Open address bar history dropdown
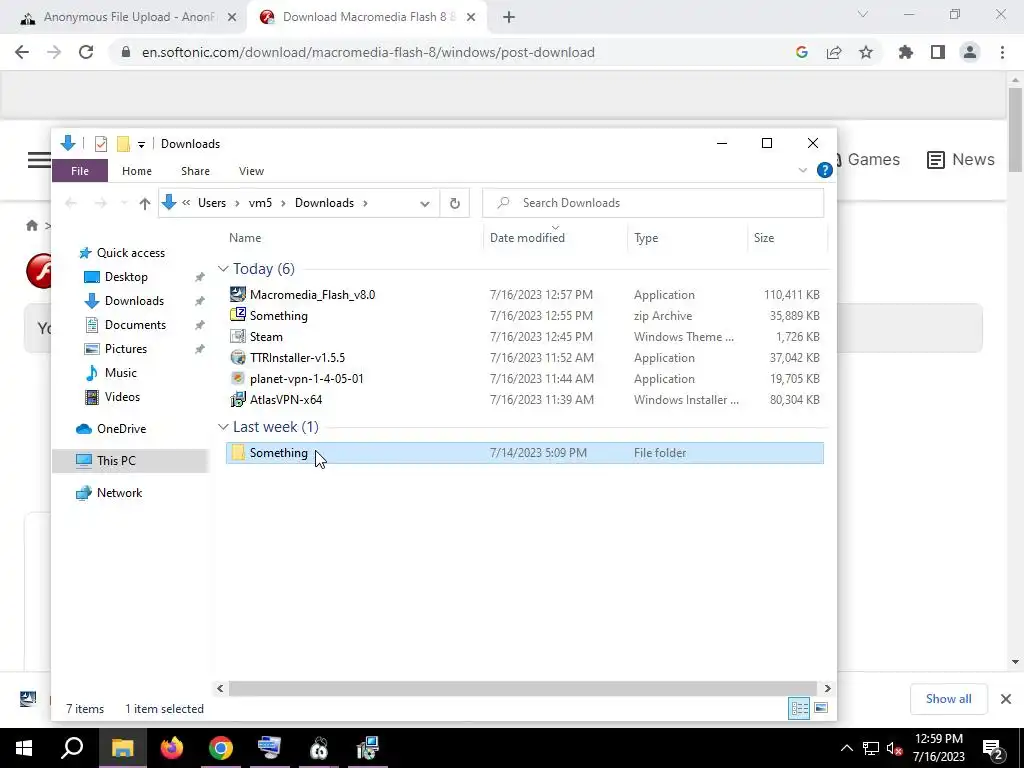The height and width of the screenshot is (768, 1024). 424,203
